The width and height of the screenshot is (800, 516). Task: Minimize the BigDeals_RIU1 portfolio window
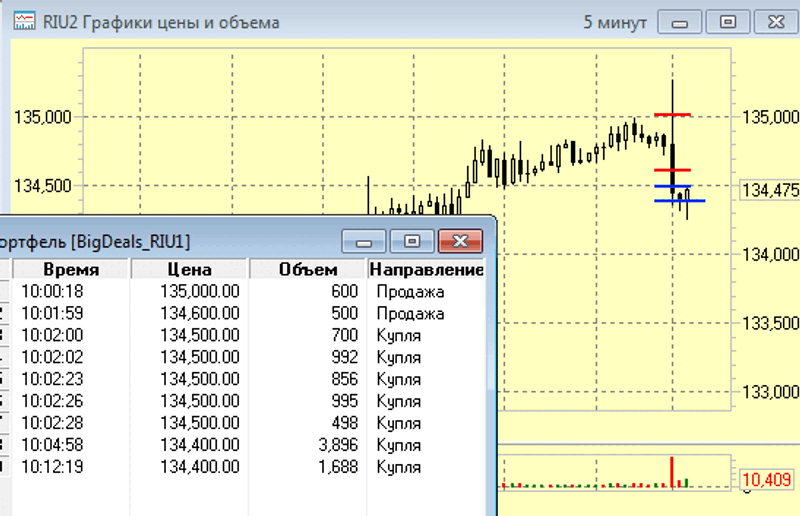pos(364,241)
